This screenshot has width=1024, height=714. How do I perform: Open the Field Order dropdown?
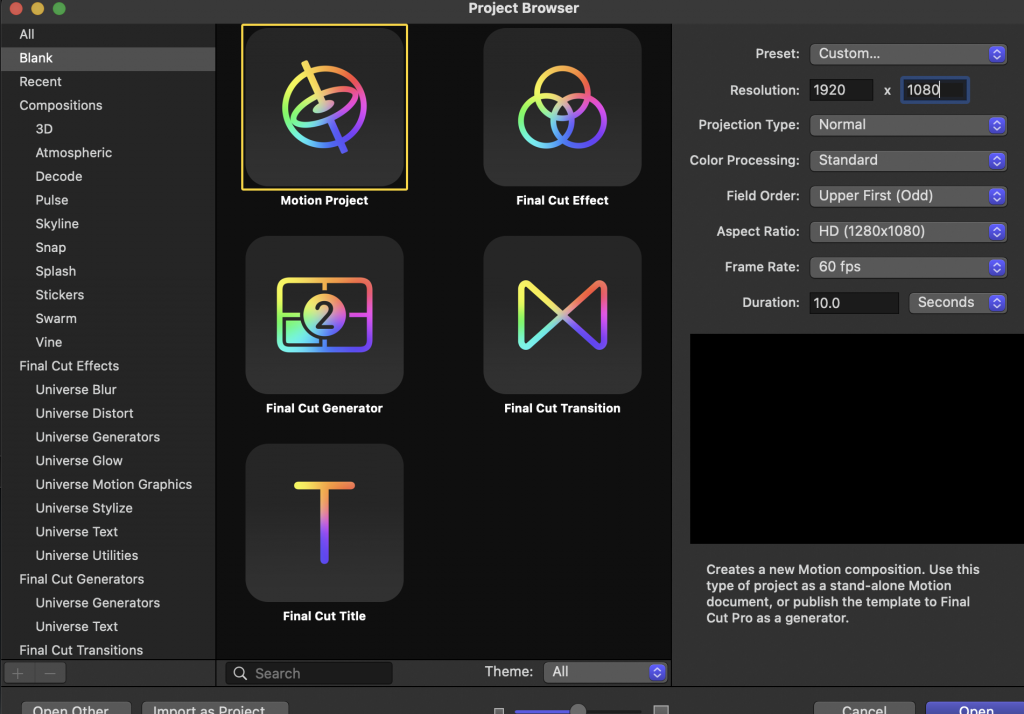pos(908,196)
